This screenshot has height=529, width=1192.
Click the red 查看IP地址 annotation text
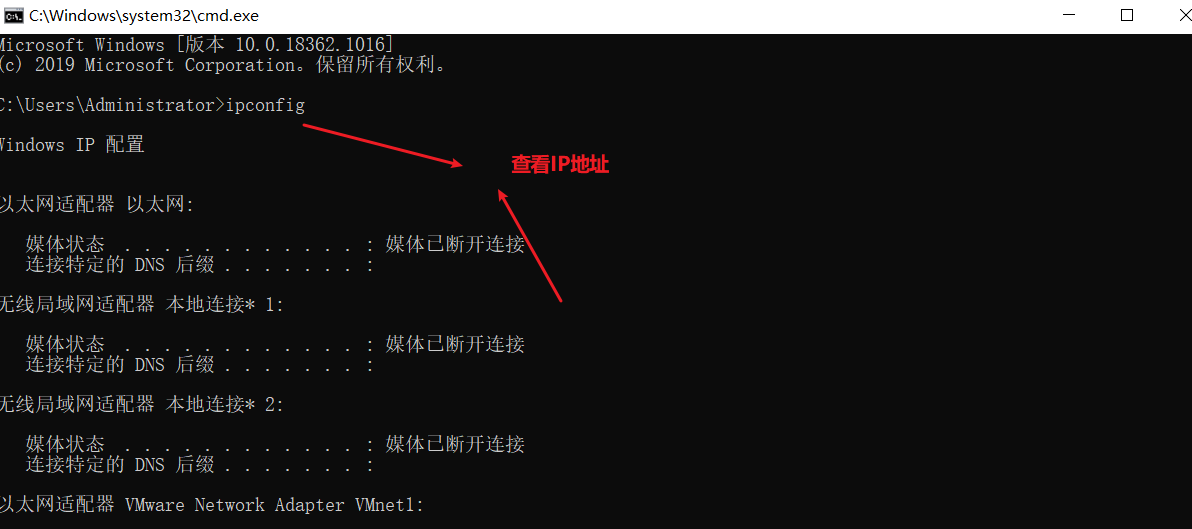click(560, 165)
